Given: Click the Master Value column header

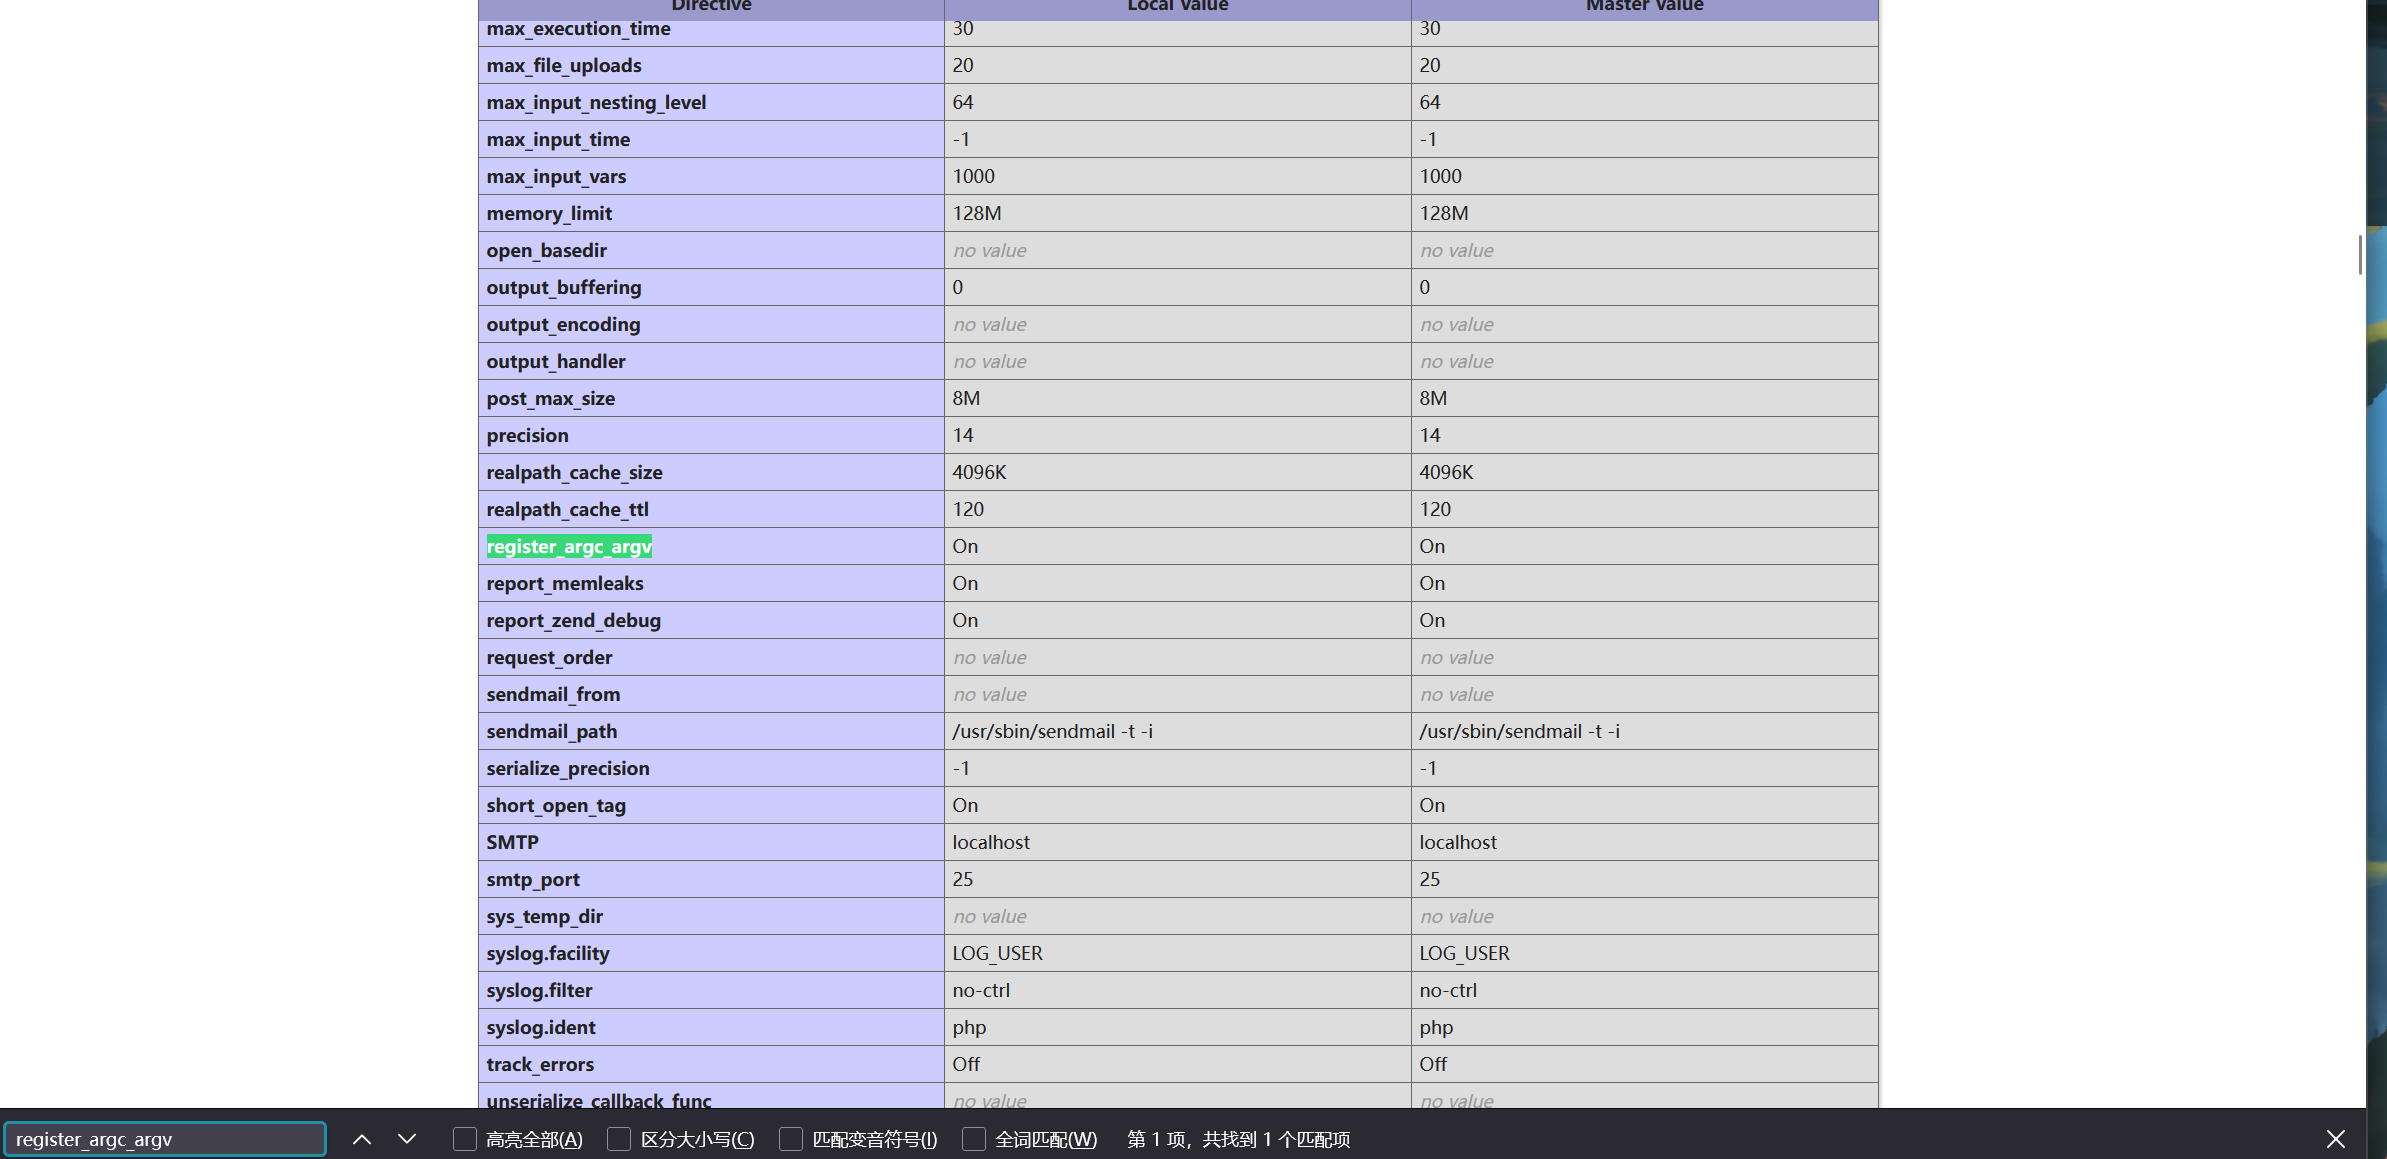Looking at the screenshot, I should tap(1644, 7).
